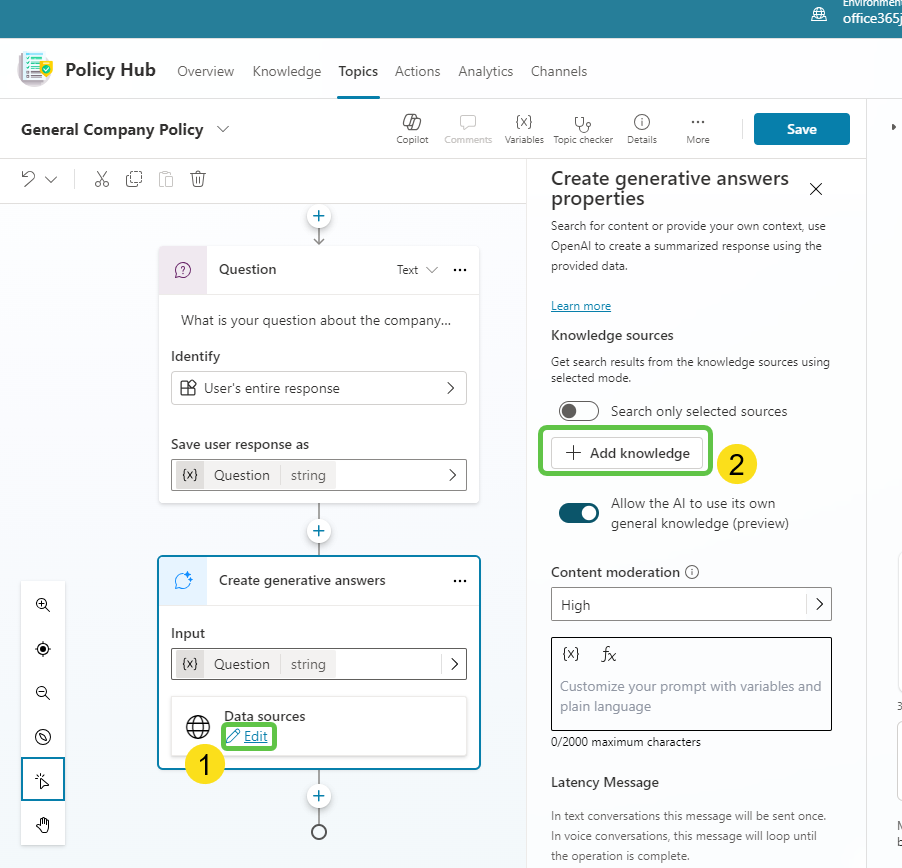The height and width of the screenshot is (868, 902).
Task: Select the pan hand tool
Action: pos(42,825)
